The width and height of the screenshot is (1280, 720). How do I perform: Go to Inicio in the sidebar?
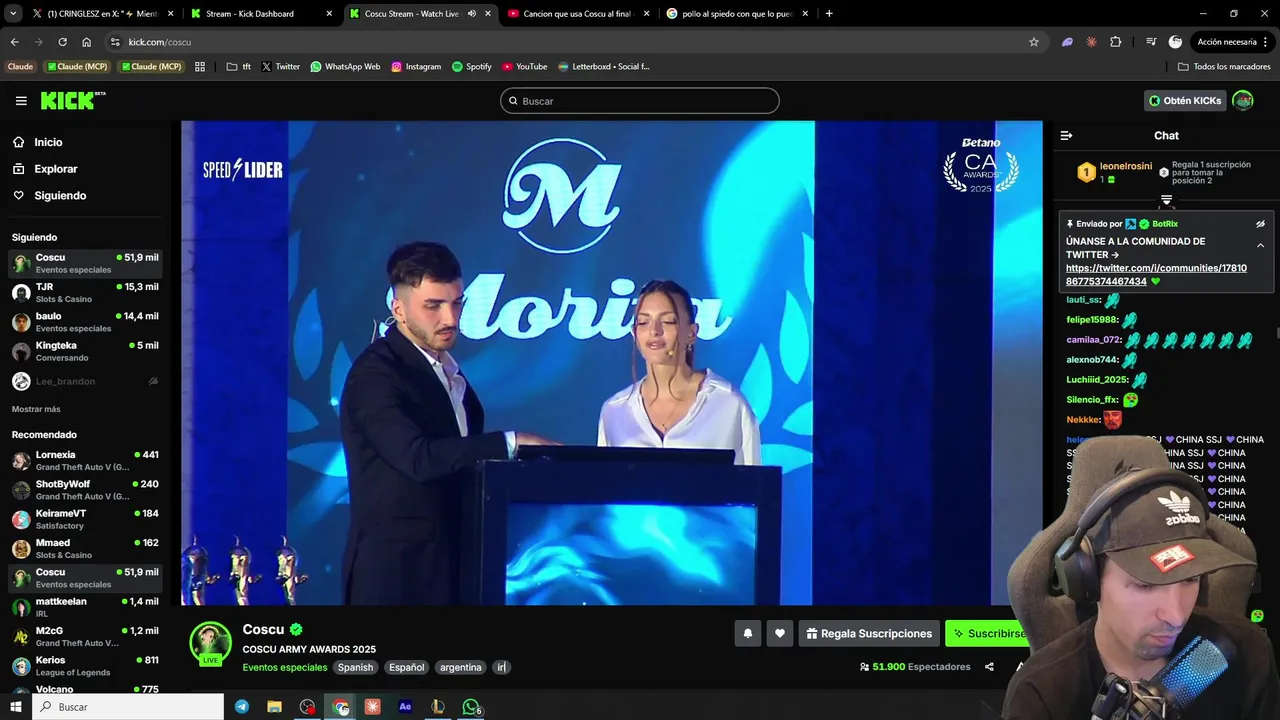48,142
